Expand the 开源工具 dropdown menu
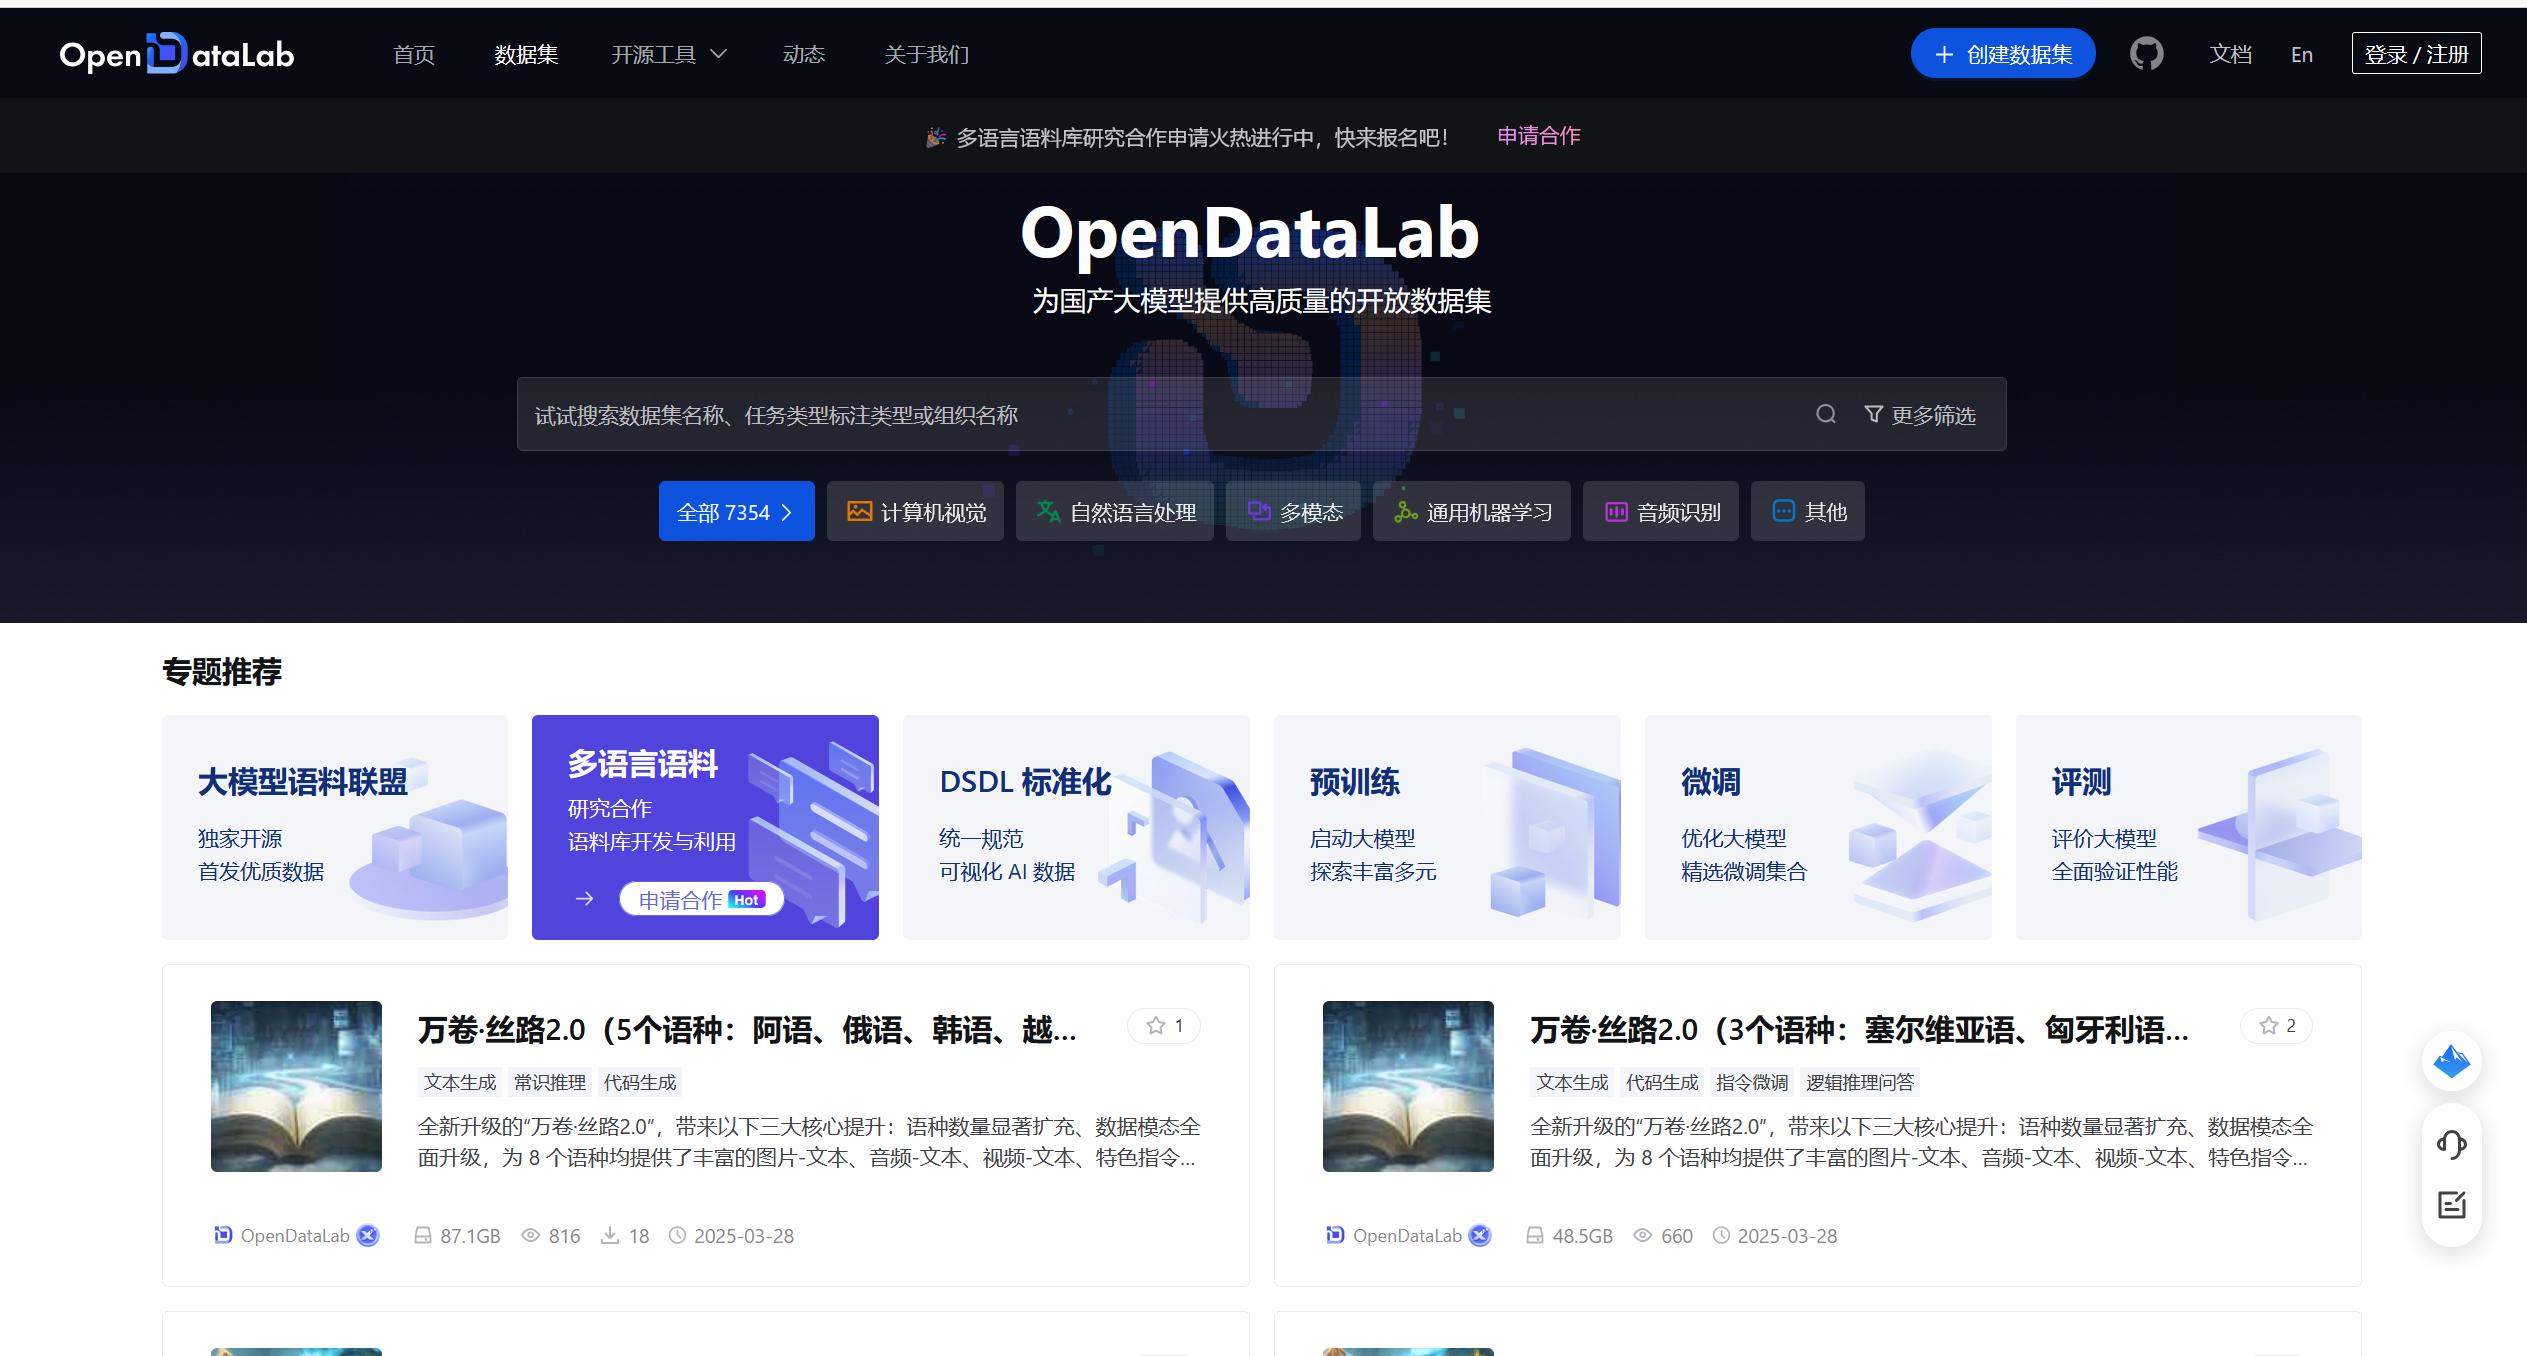The width and height of the screenshot is (2527, 1356). [x=669, y=55]
